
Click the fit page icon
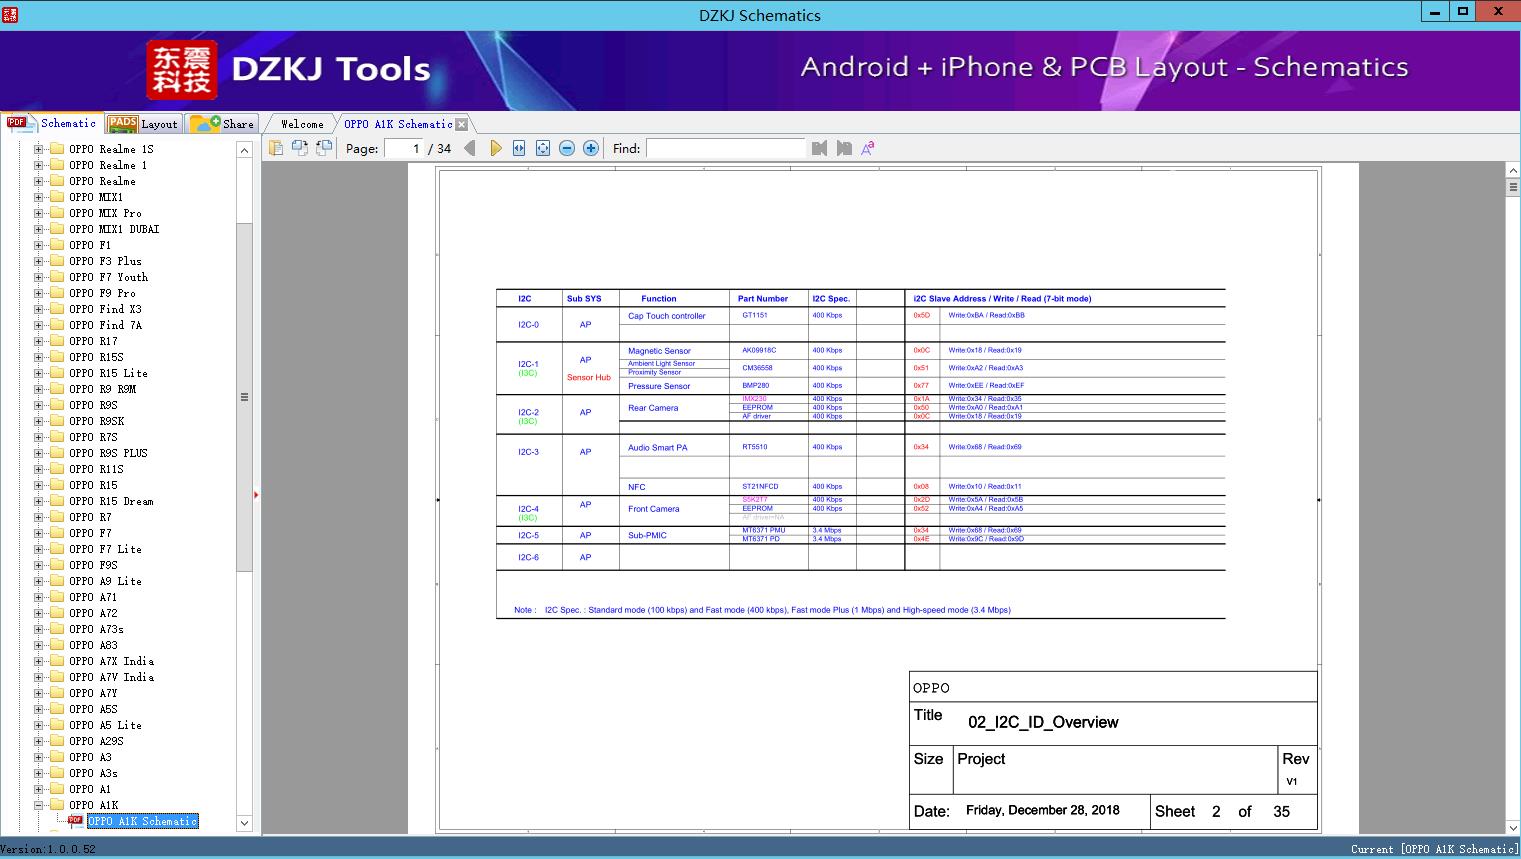543,148
